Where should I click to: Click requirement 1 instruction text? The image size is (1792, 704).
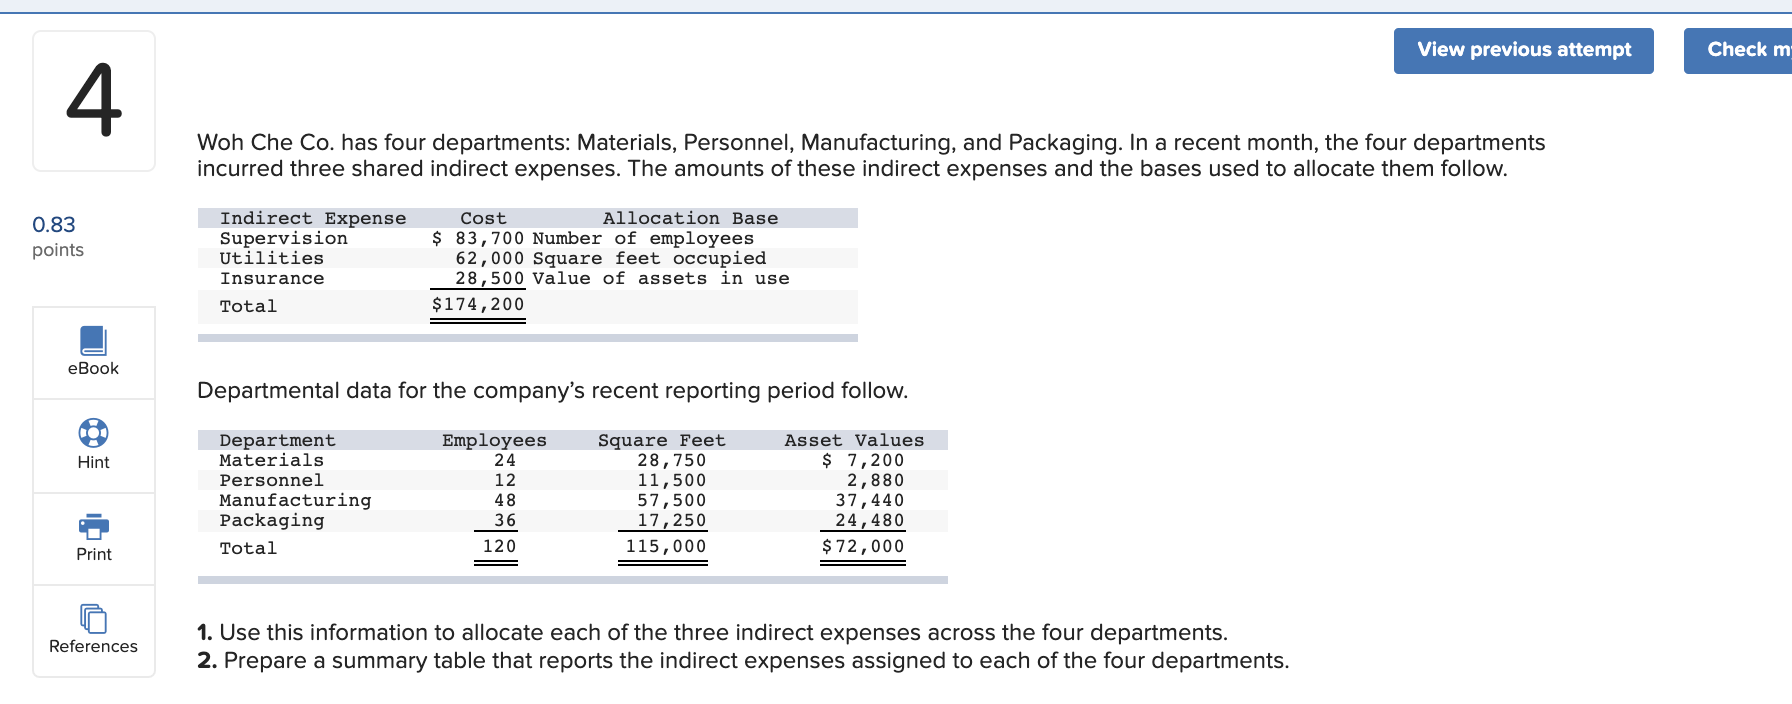(713, 632)
